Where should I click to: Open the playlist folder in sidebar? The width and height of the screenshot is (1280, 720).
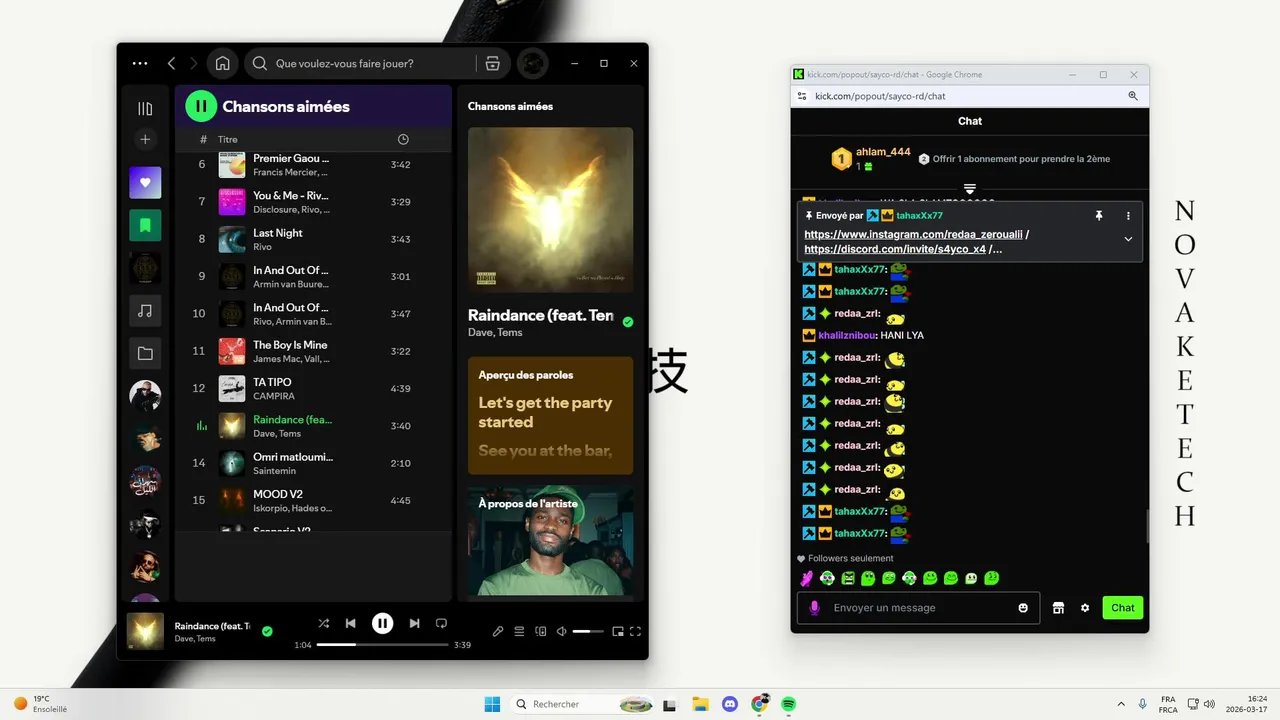click(145, 353)
